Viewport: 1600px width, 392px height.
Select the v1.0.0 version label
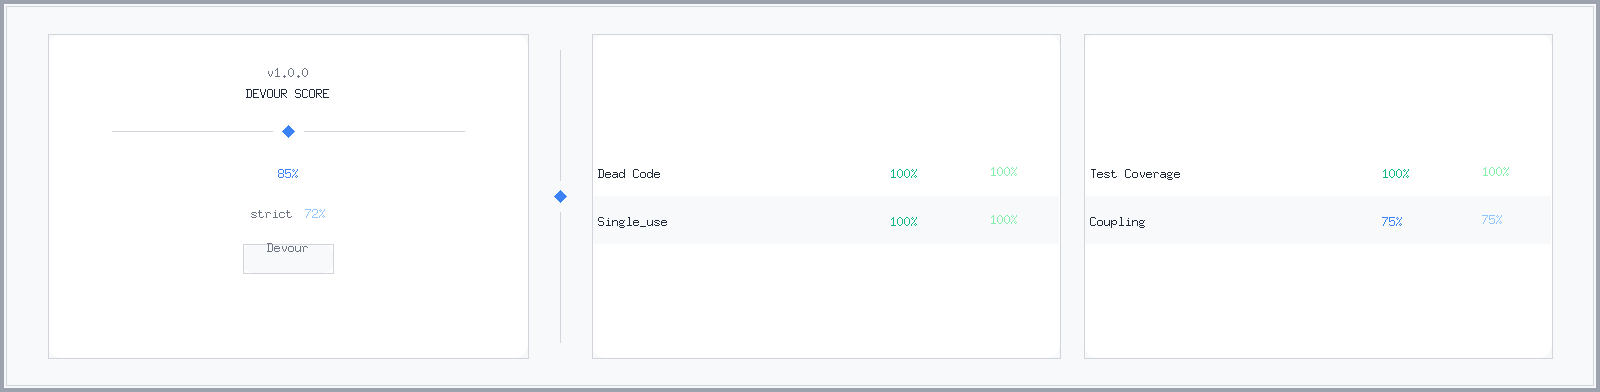pos(288,73)
